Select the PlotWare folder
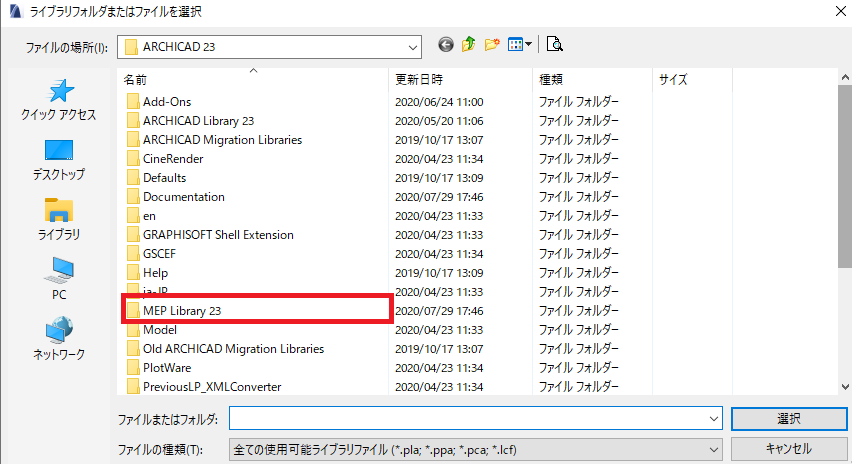The image size is (852, 464). pos(167,368)
